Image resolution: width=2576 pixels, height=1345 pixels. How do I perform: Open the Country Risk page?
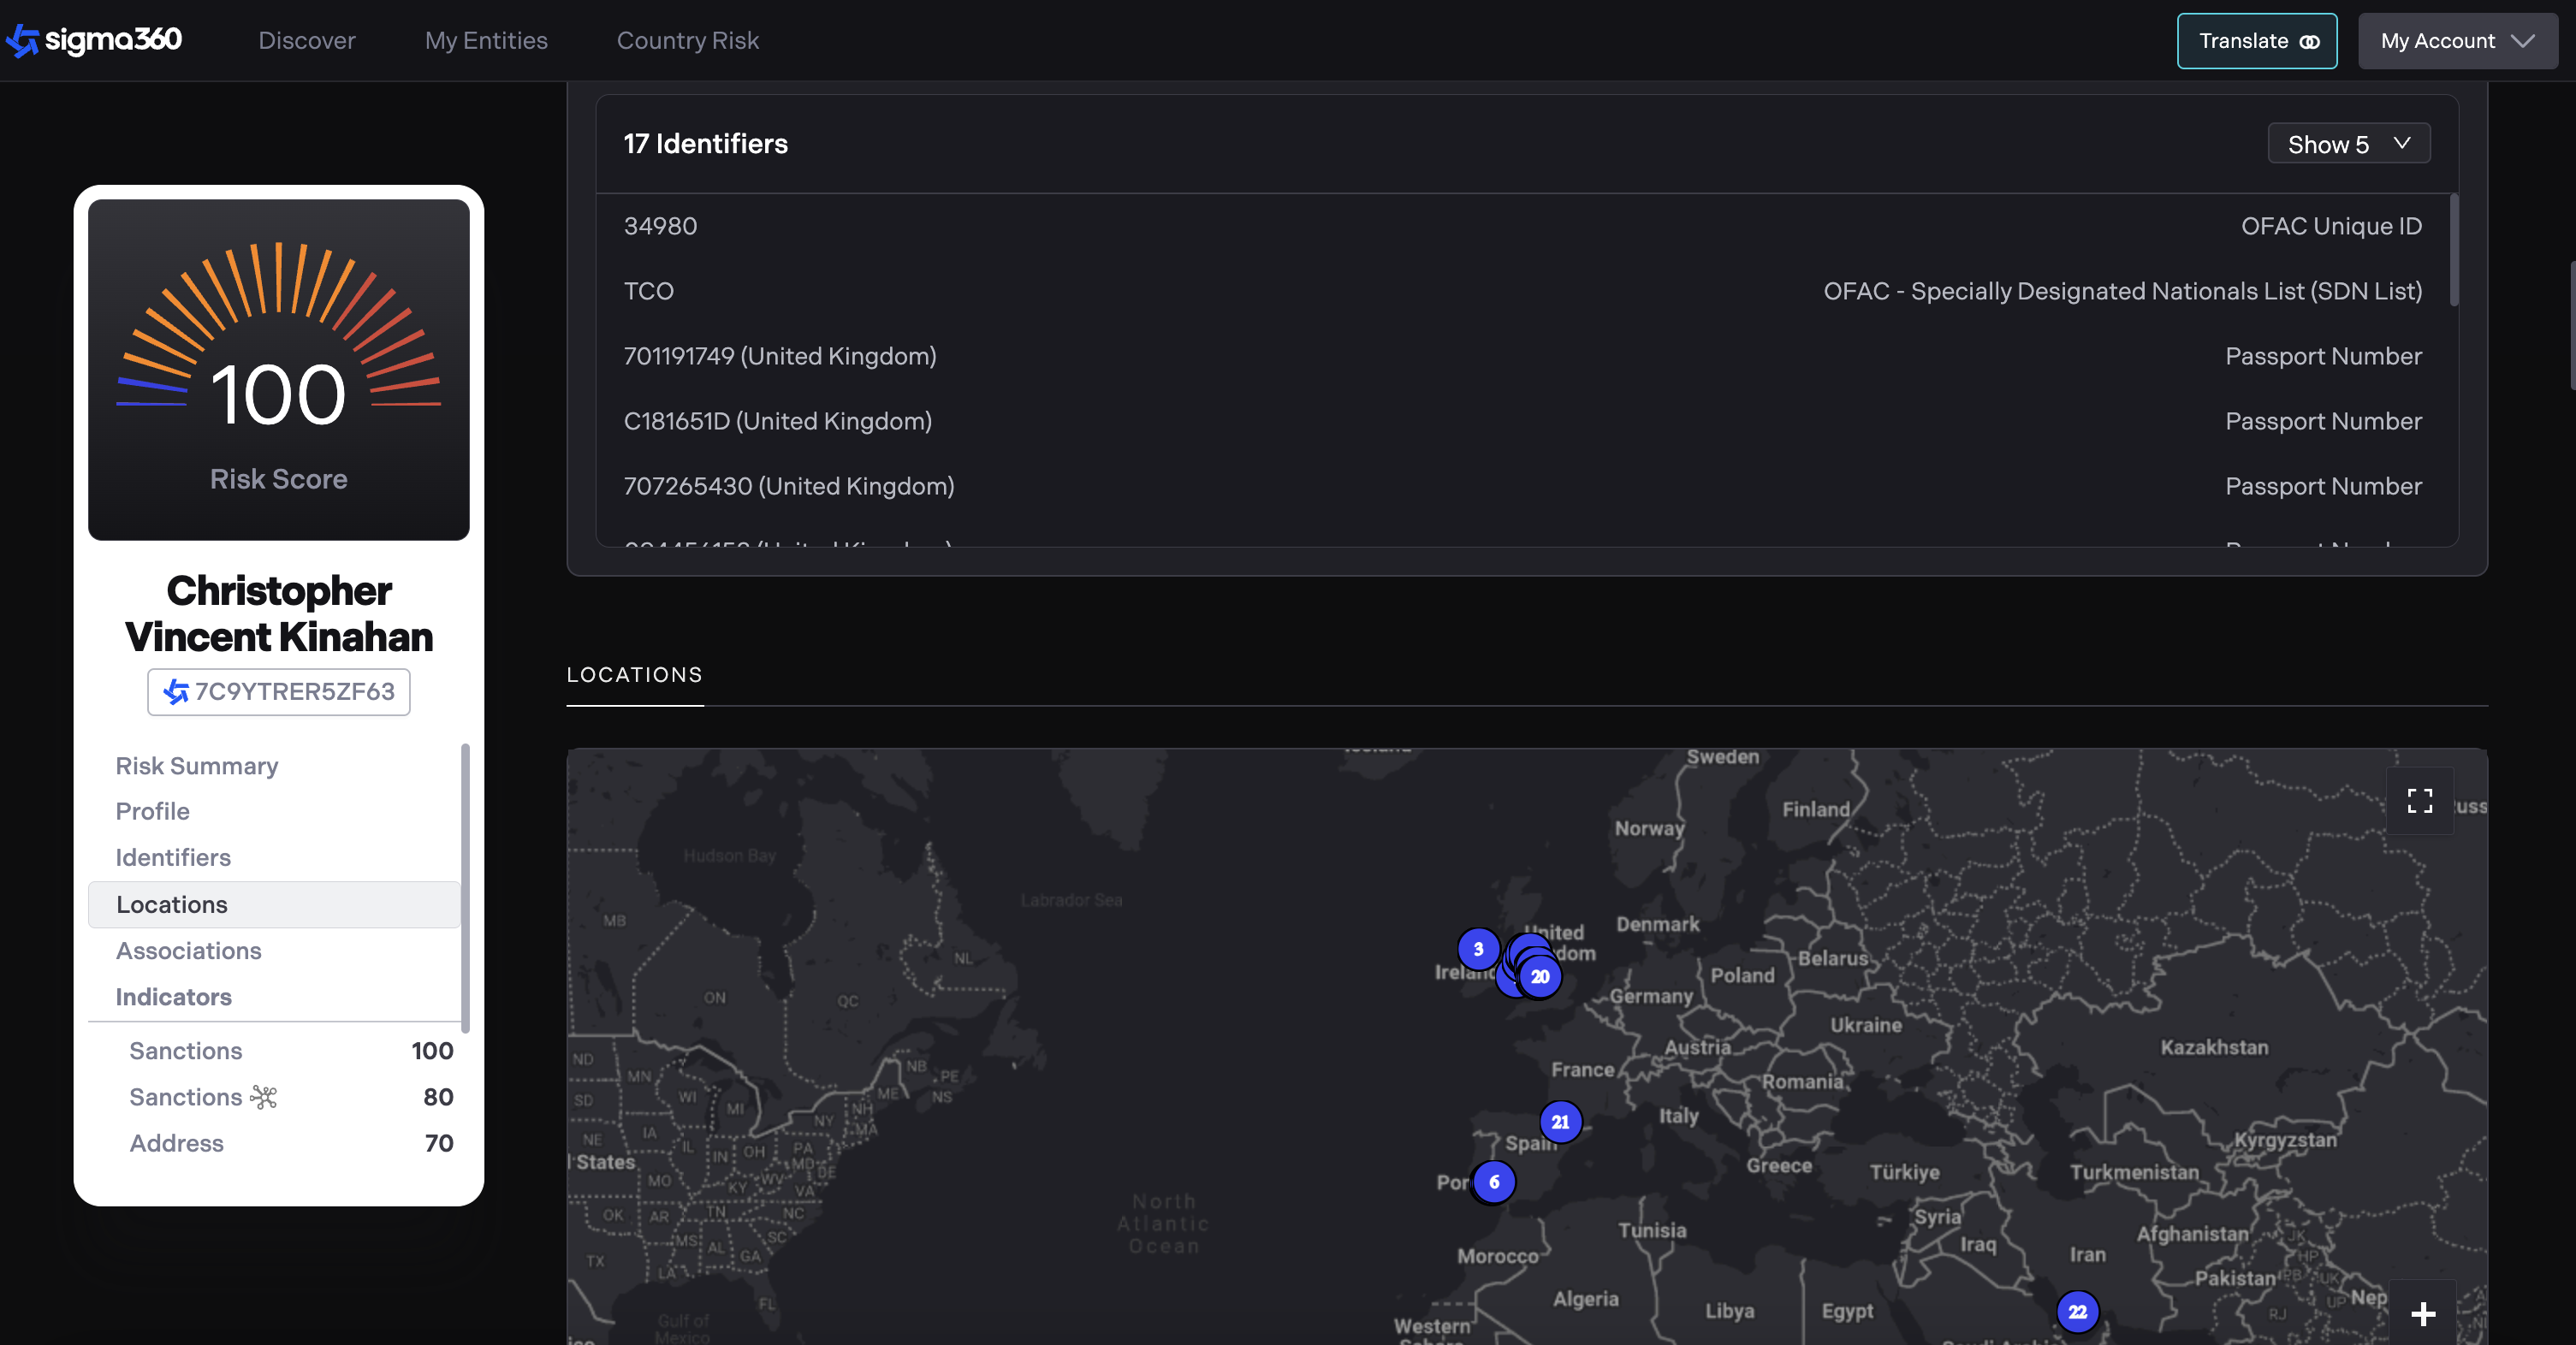[687, 41]
